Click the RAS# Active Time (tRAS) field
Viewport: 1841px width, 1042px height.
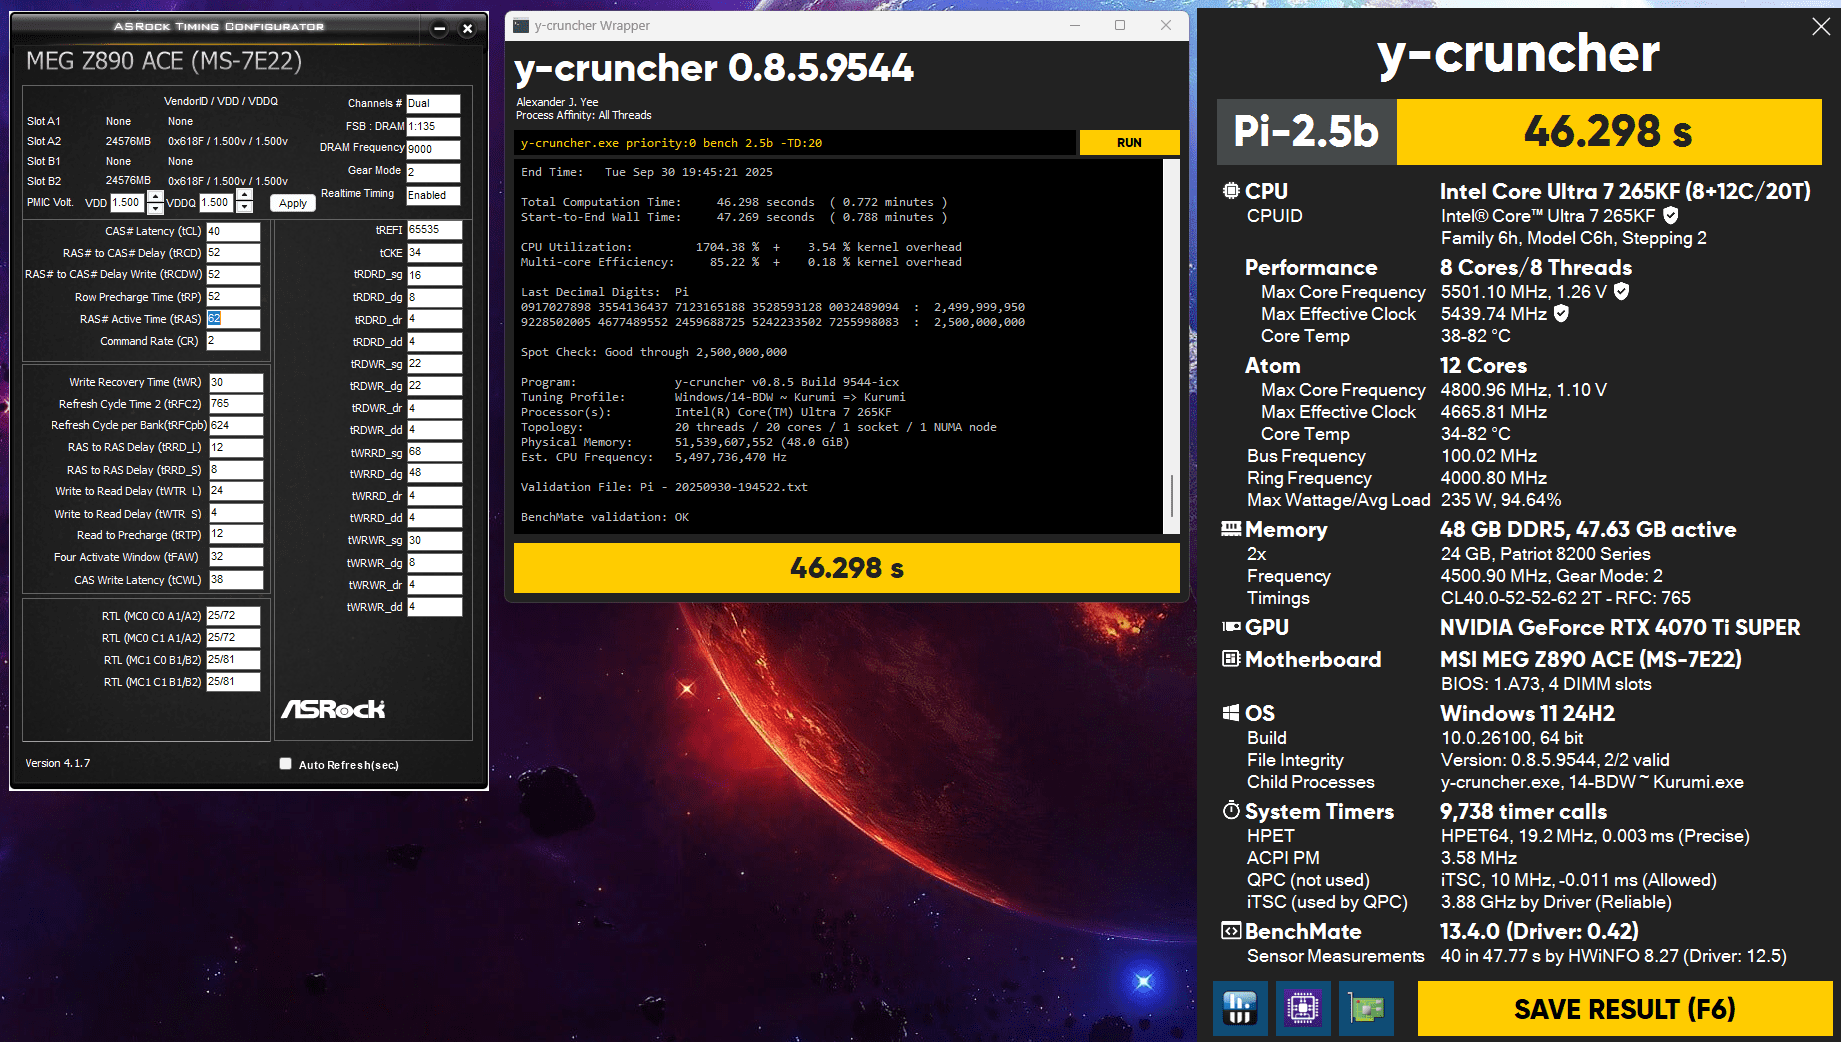coord(233,319)
